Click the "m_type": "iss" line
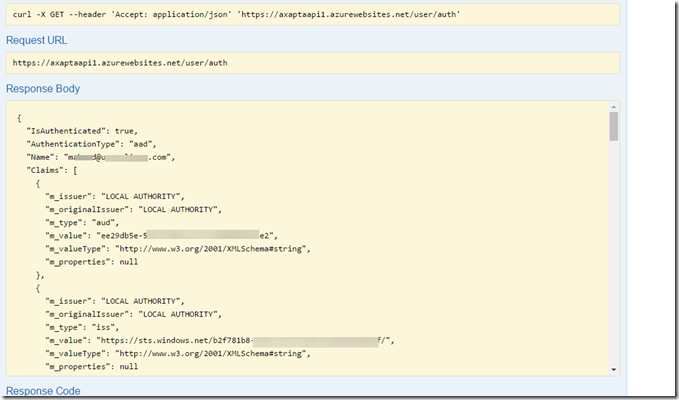The width and height of the screenshot is (679, 400). point(82,327)
